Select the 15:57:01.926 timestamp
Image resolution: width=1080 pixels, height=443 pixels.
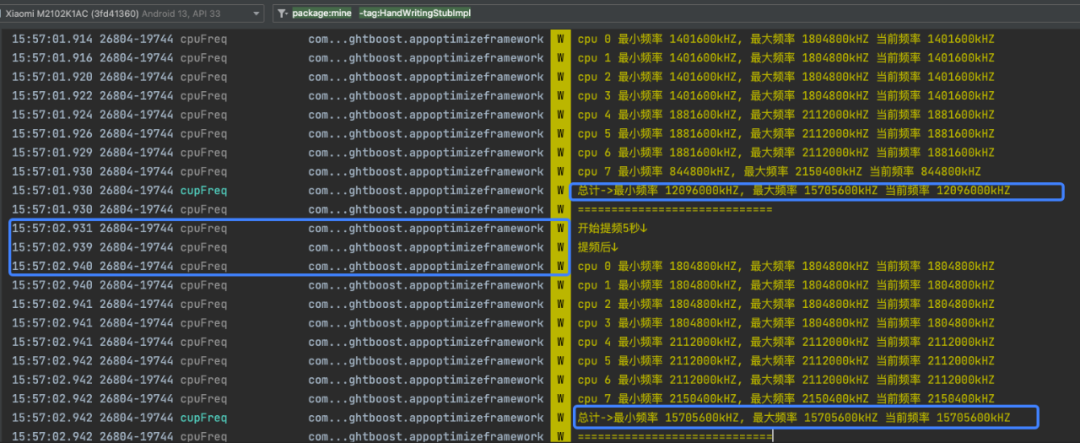(x=53, y=134)
